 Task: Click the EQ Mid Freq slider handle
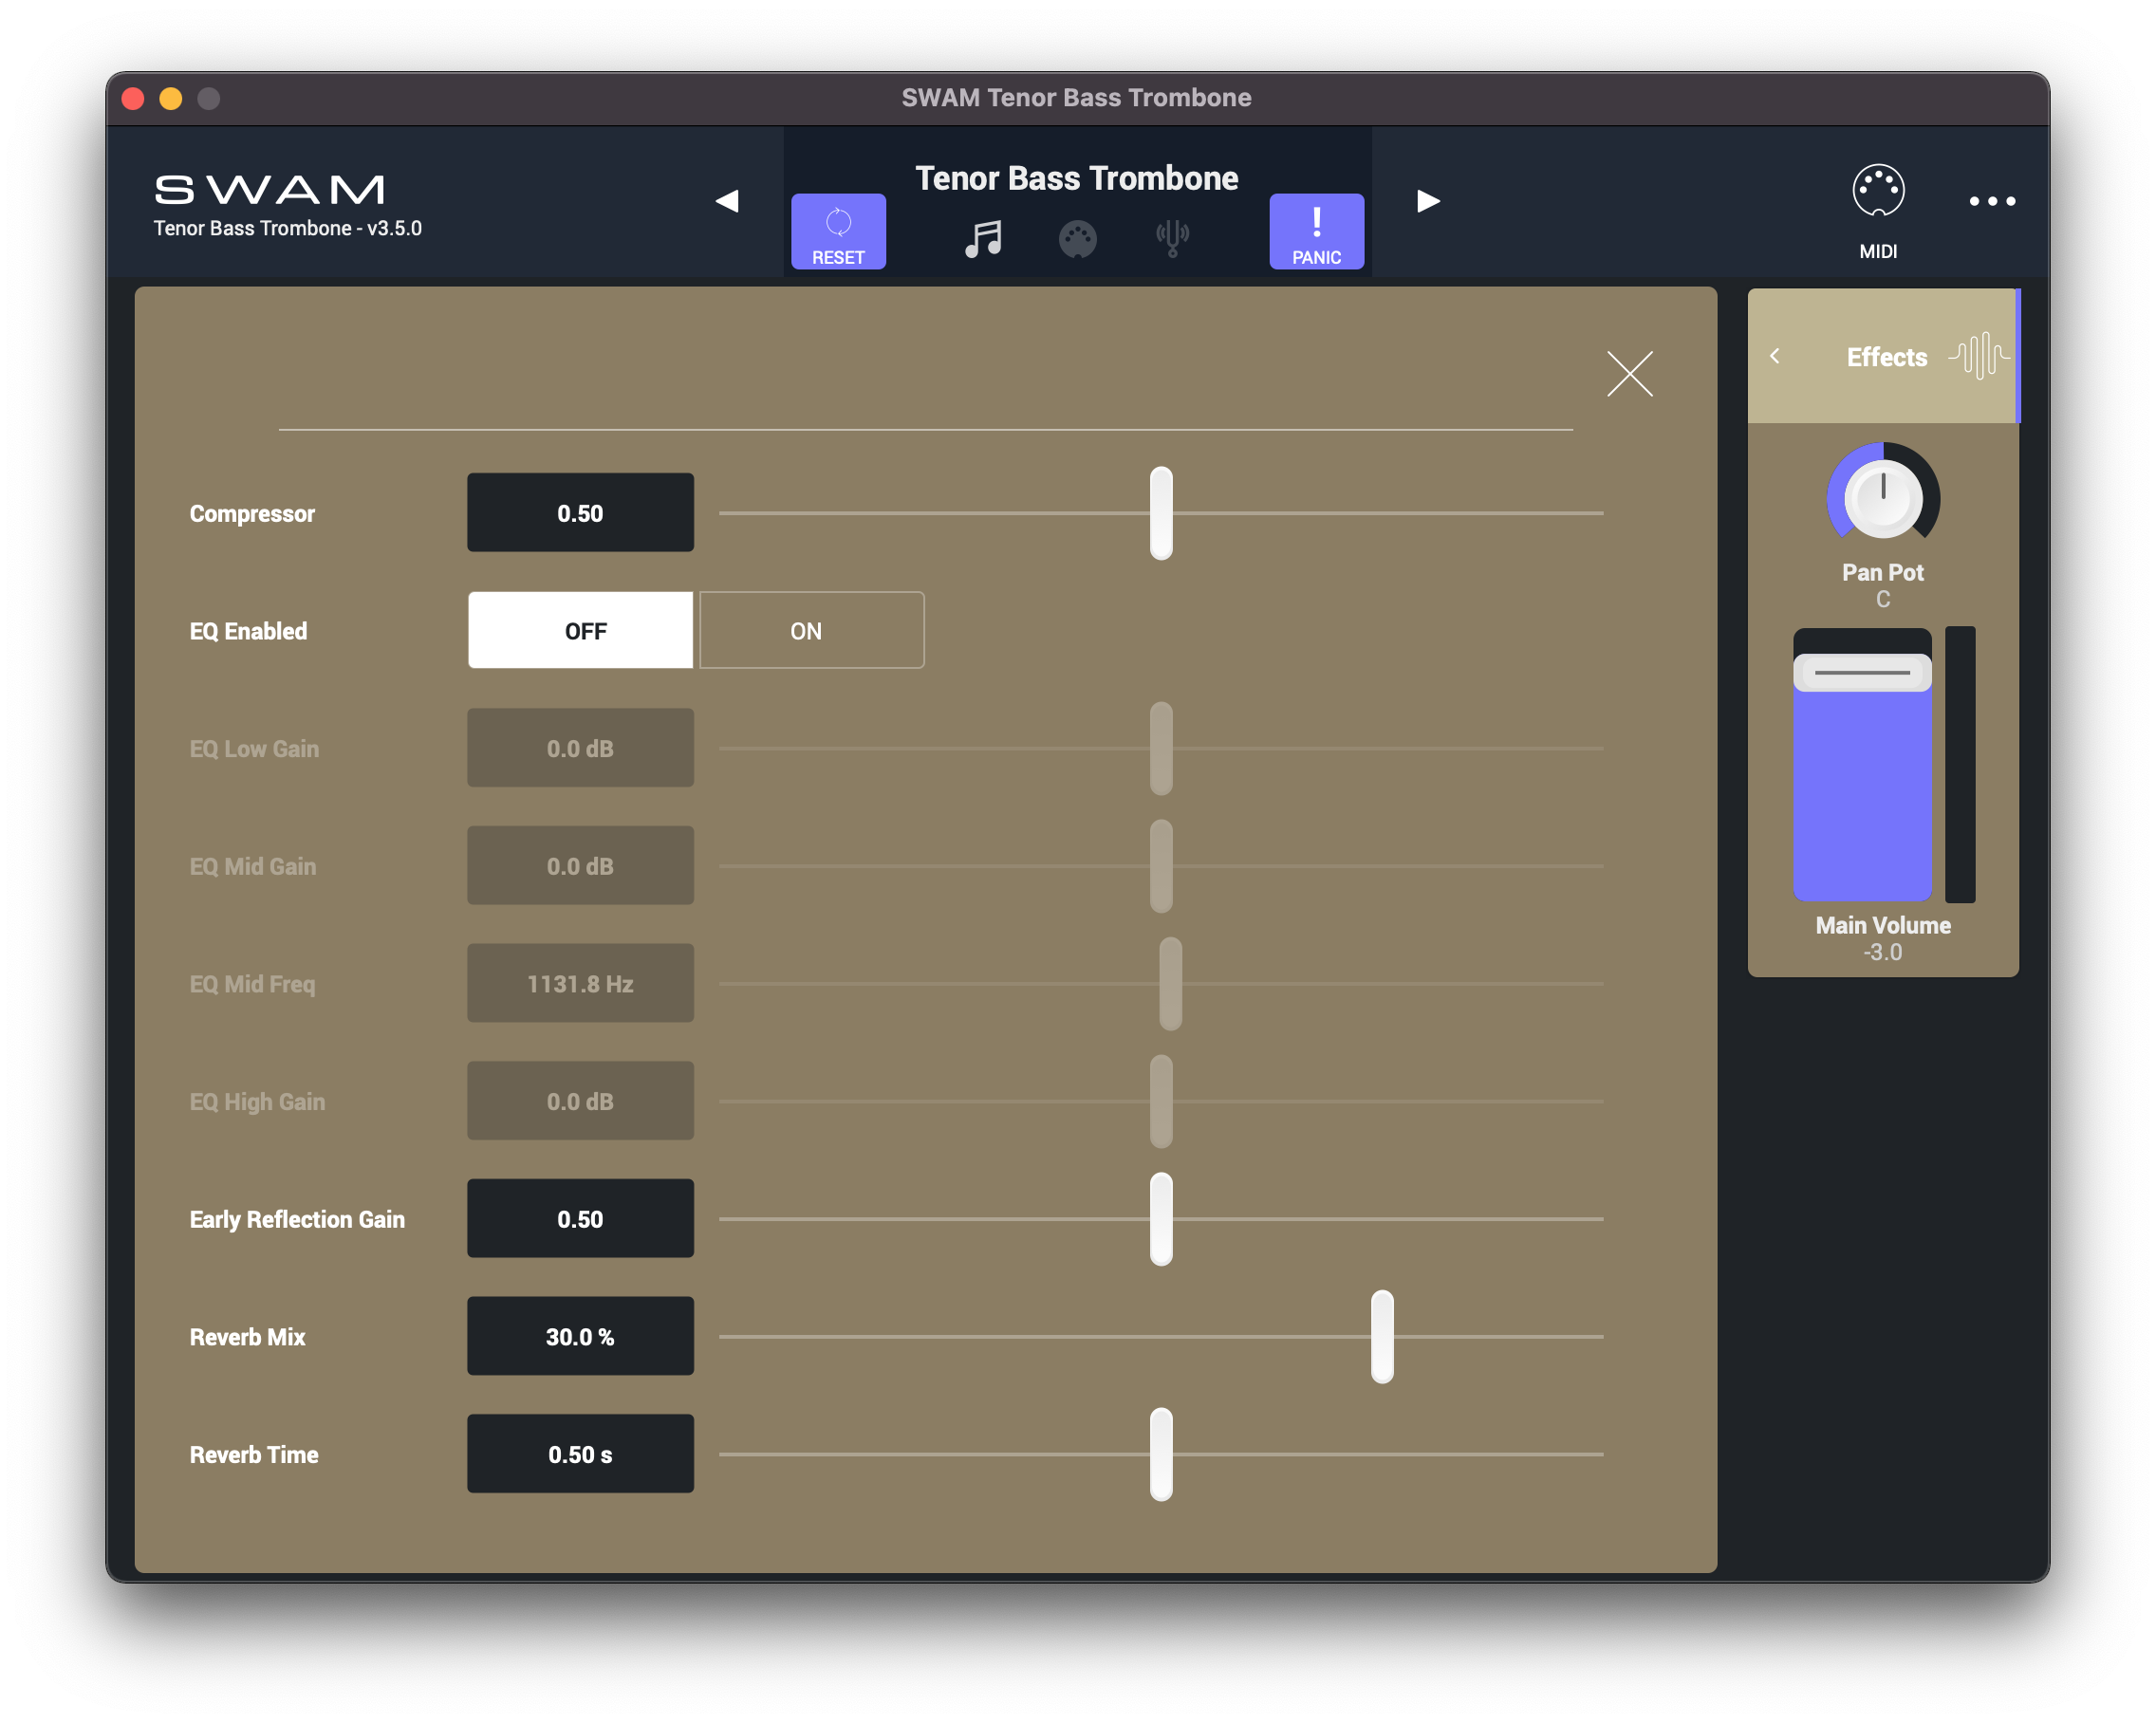pos(1171,984)
